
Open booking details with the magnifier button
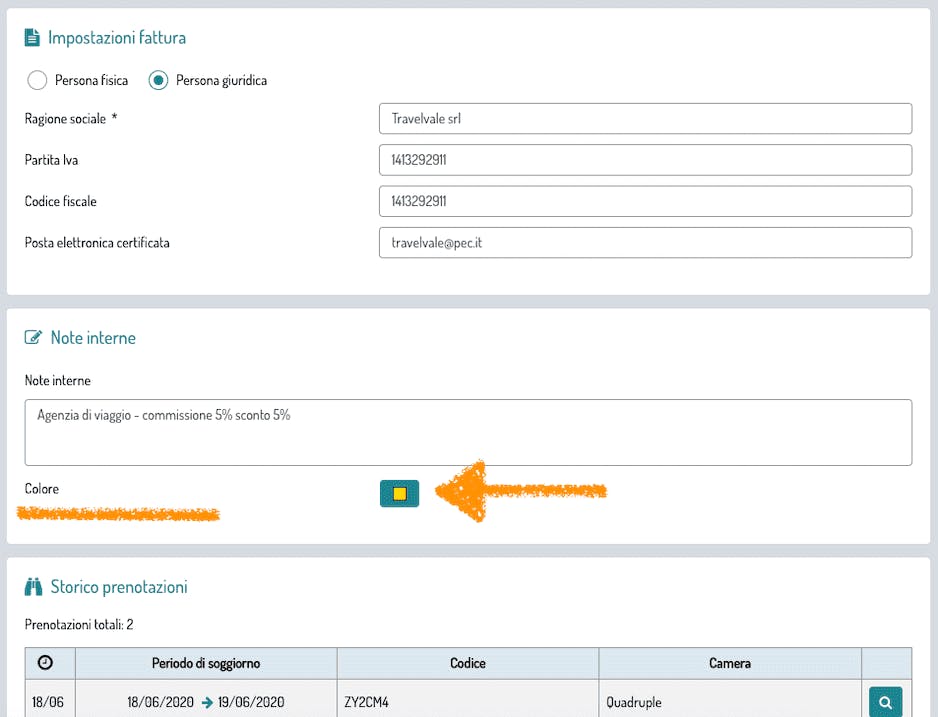(x=885, y=702)
